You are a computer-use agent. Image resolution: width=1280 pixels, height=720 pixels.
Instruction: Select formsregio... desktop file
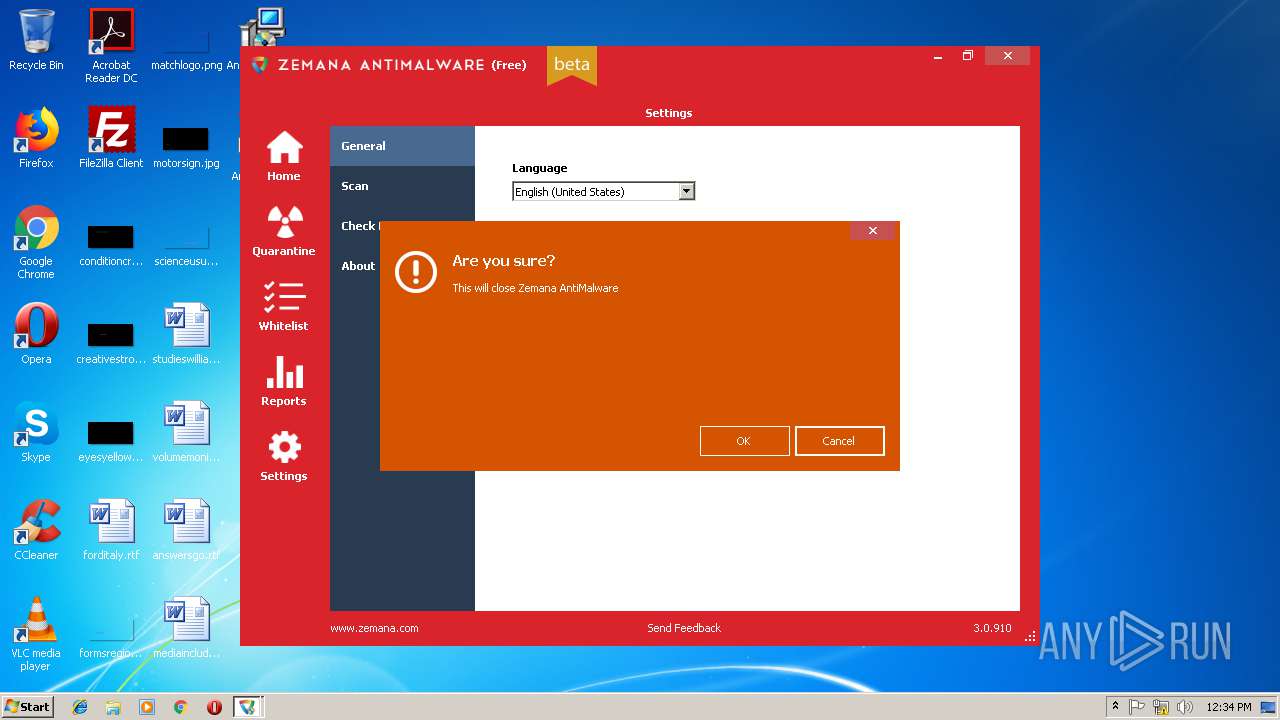111,638
